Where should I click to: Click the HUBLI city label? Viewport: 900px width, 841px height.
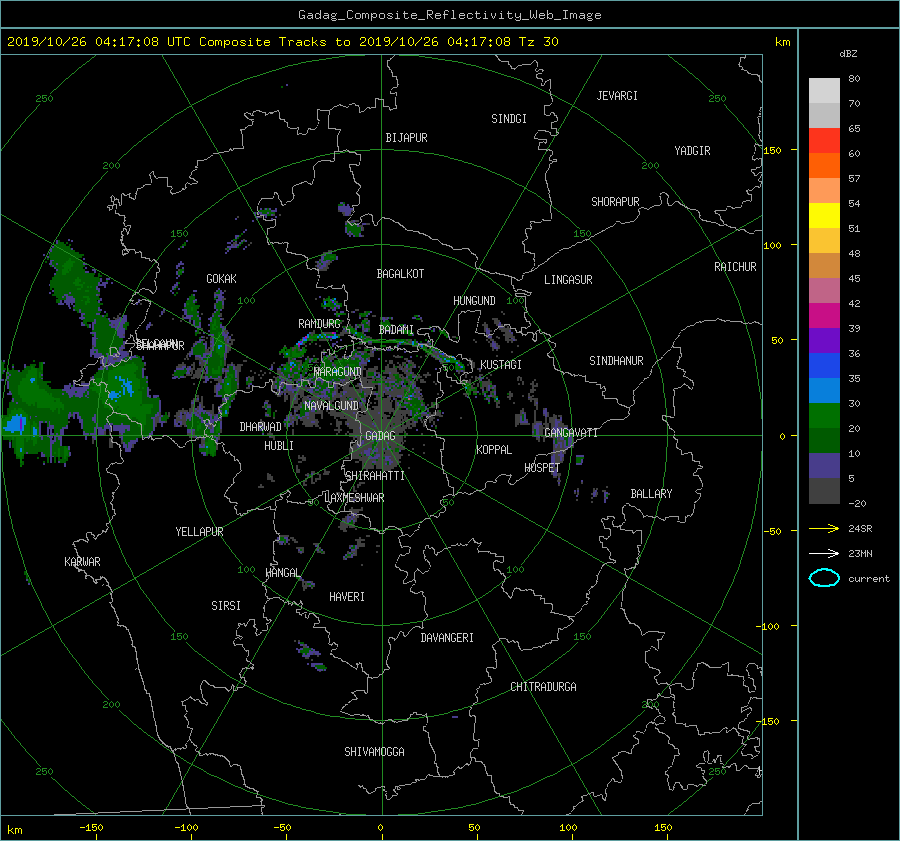(279, 446)
